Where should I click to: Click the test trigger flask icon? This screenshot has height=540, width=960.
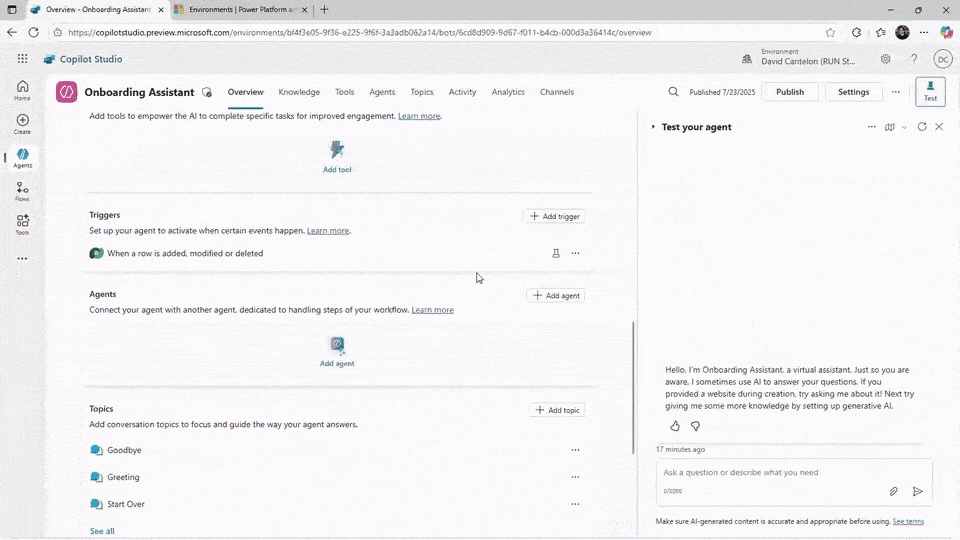click(x=556, y=253)
